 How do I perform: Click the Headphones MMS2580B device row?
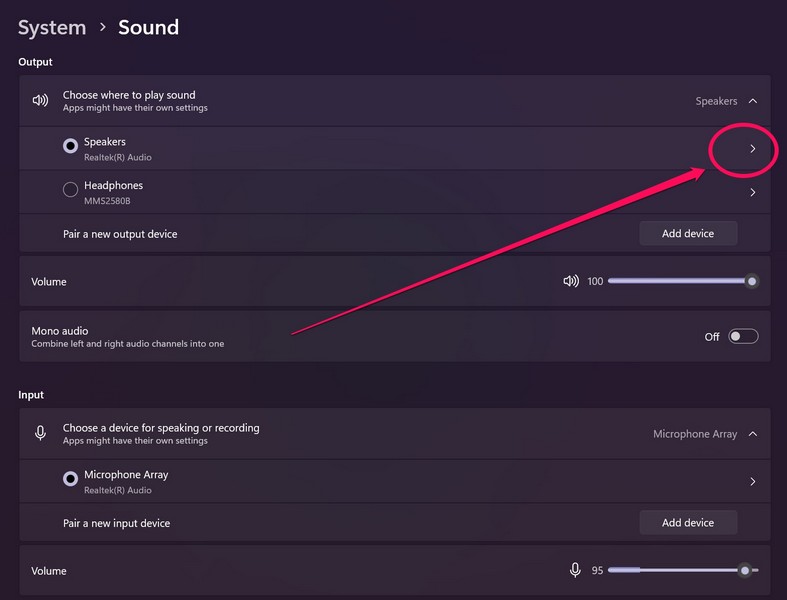tap(300, 192)
